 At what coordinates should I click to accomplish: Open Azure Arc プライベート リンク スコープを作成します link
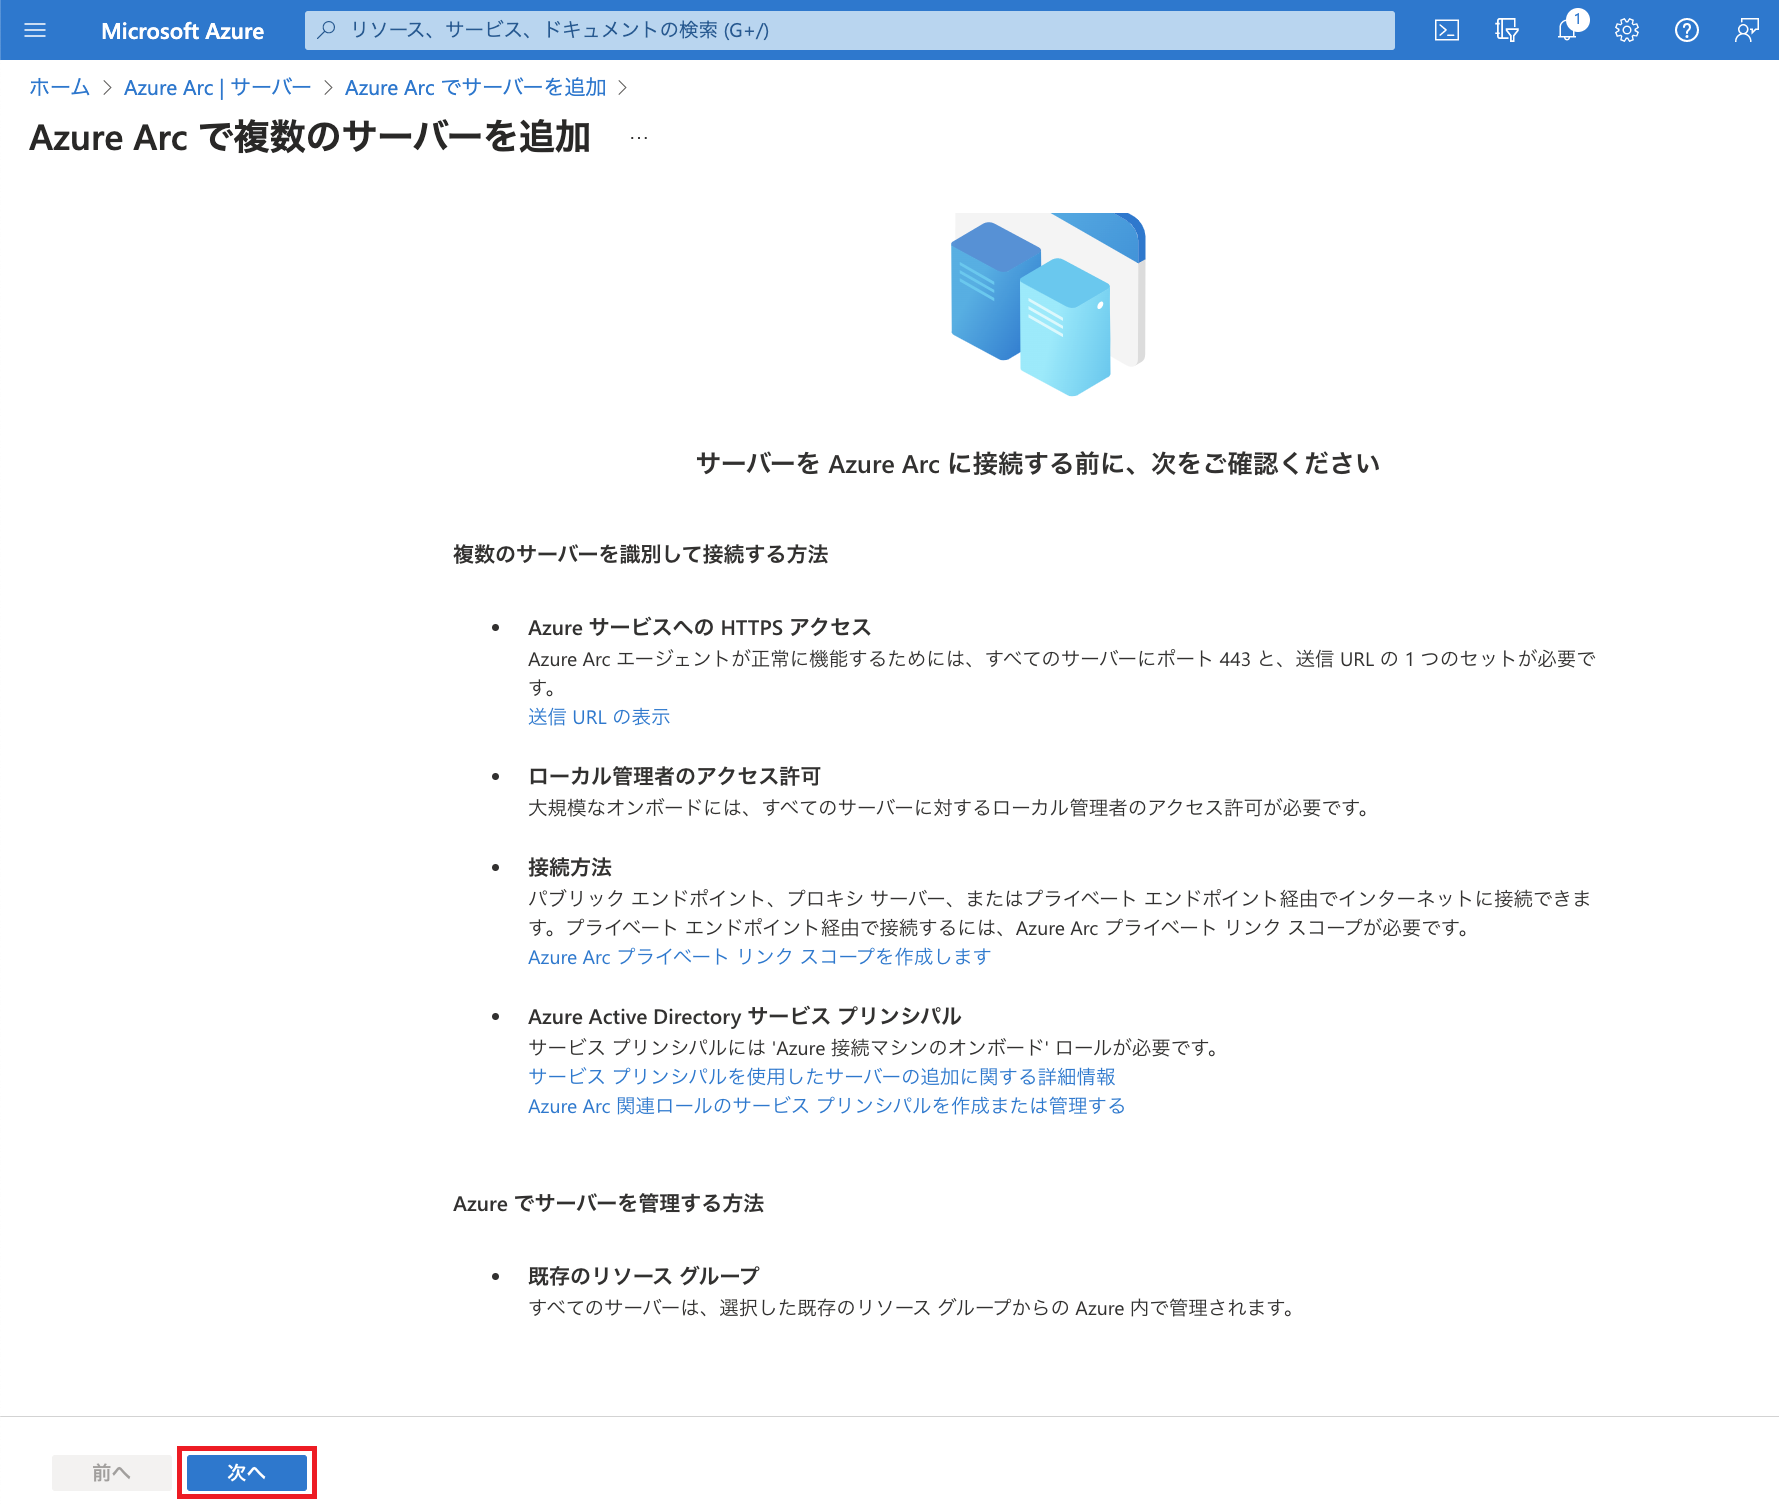(759, 956)
